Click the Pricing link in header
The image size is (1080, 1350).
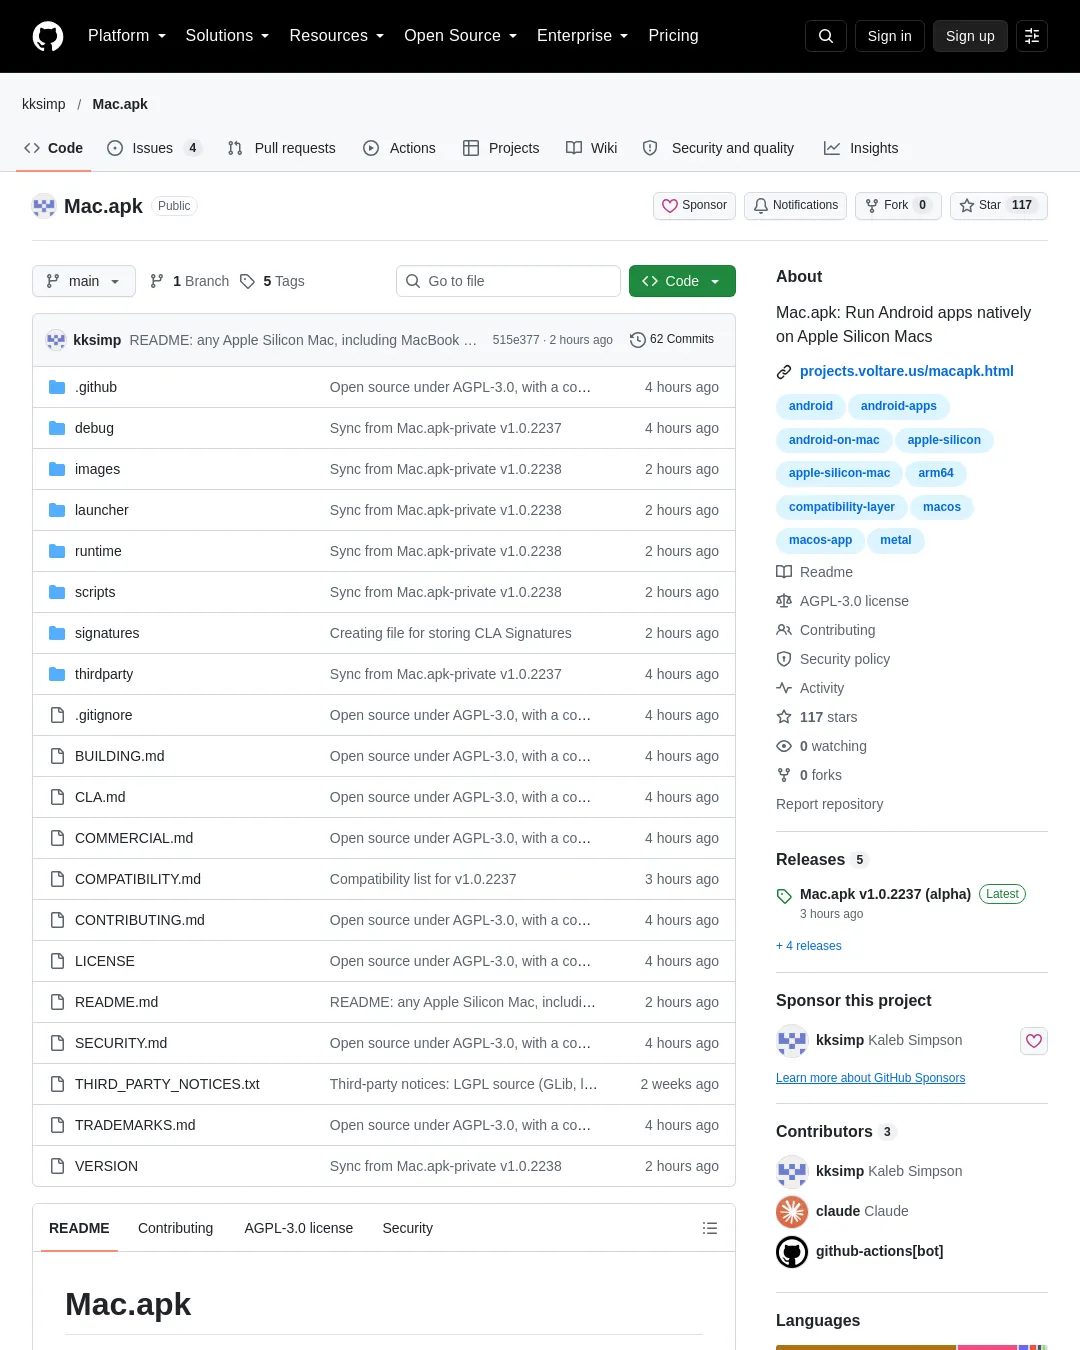coord(673,36)
